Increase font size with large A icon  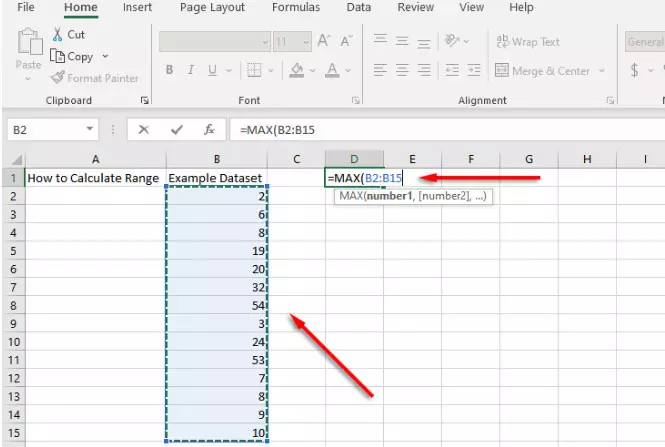(x=324, y=41)
